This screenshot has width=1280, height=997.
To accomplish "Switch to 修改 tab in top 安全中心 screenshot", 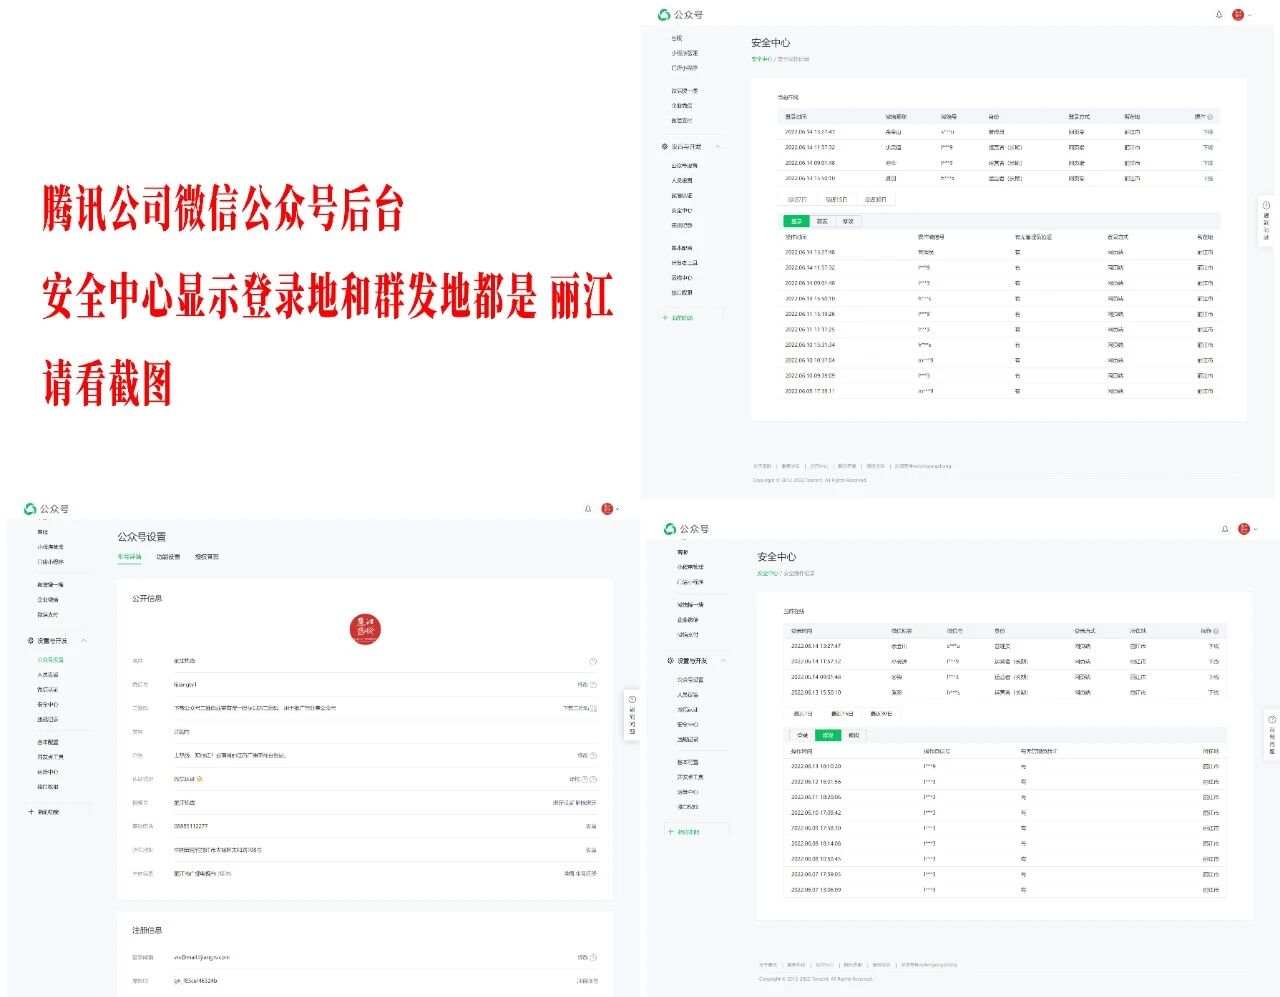I will [x=848, y=221].
